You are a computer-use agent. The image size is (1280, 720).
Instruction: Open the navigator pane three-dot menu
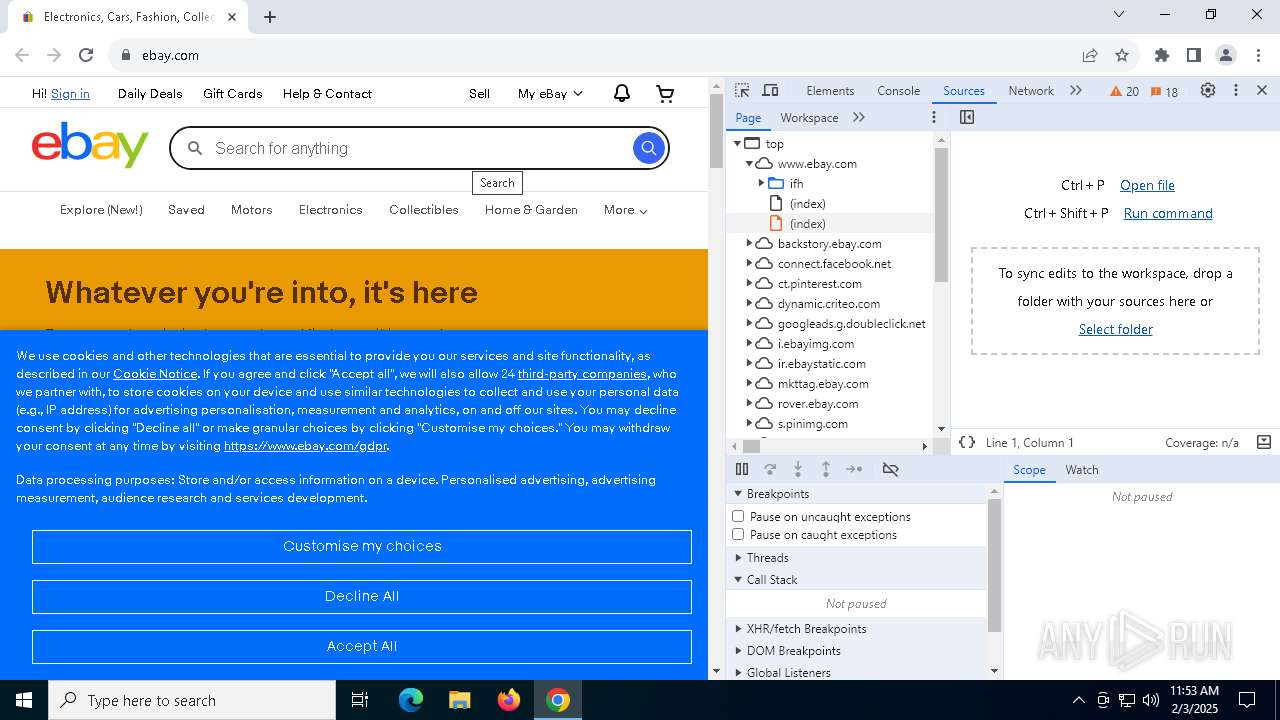click(x=934, y=117)
